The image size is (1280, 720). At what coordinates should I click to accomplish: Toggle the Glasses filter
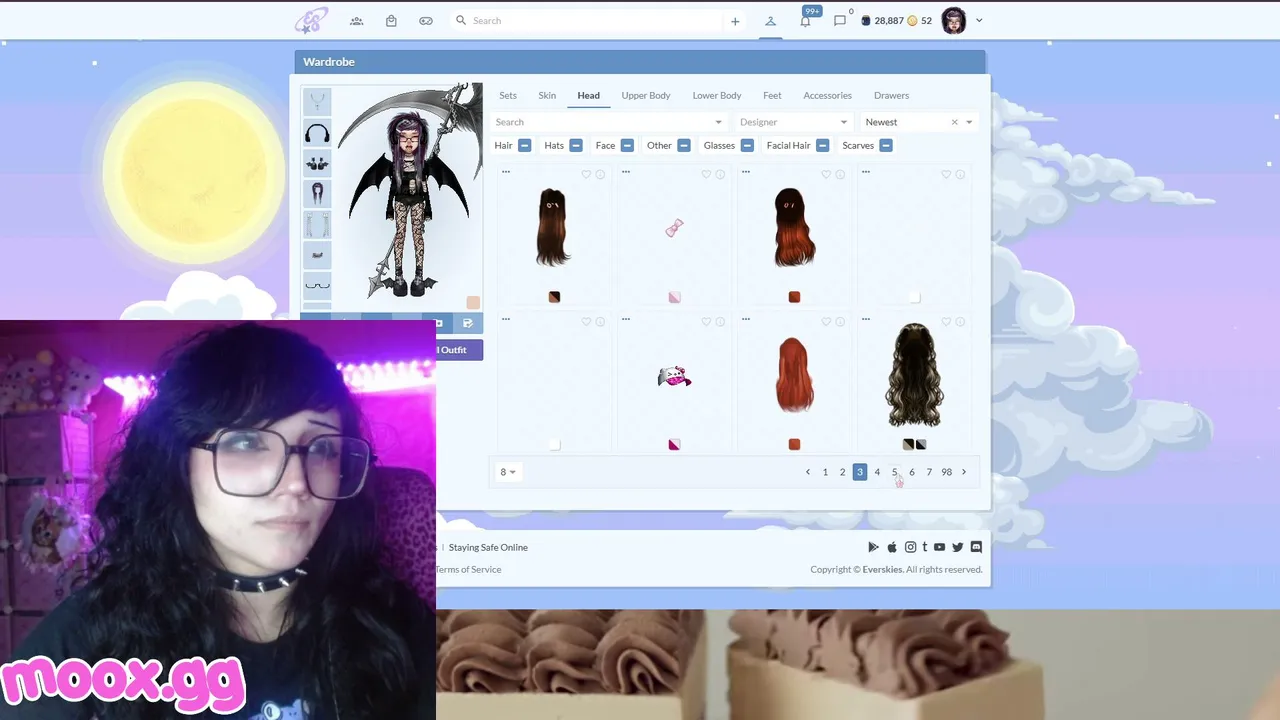tap(747, 146)
